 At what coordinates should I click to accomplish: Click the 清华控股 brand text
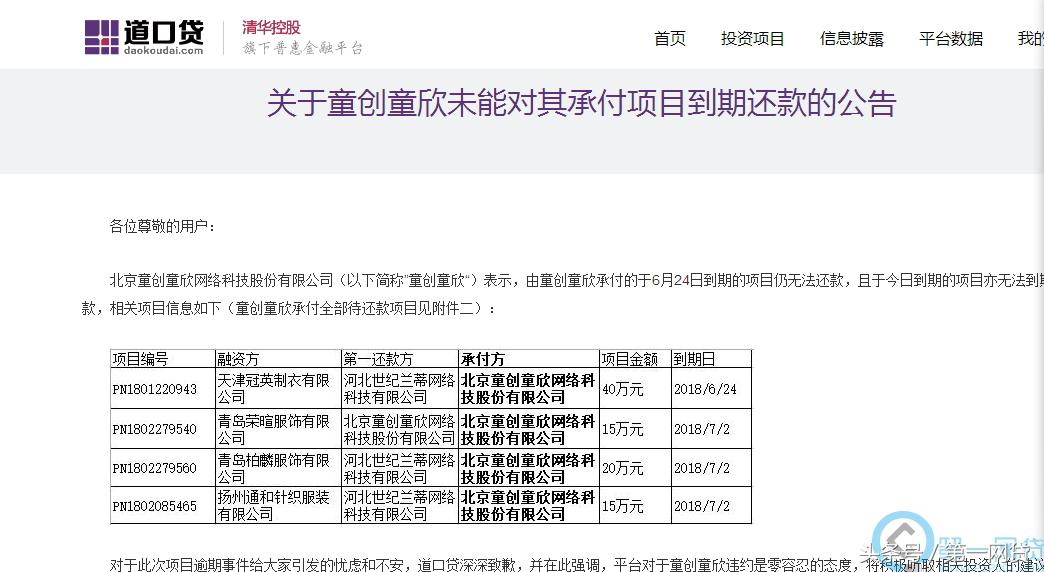coord(271,27)
